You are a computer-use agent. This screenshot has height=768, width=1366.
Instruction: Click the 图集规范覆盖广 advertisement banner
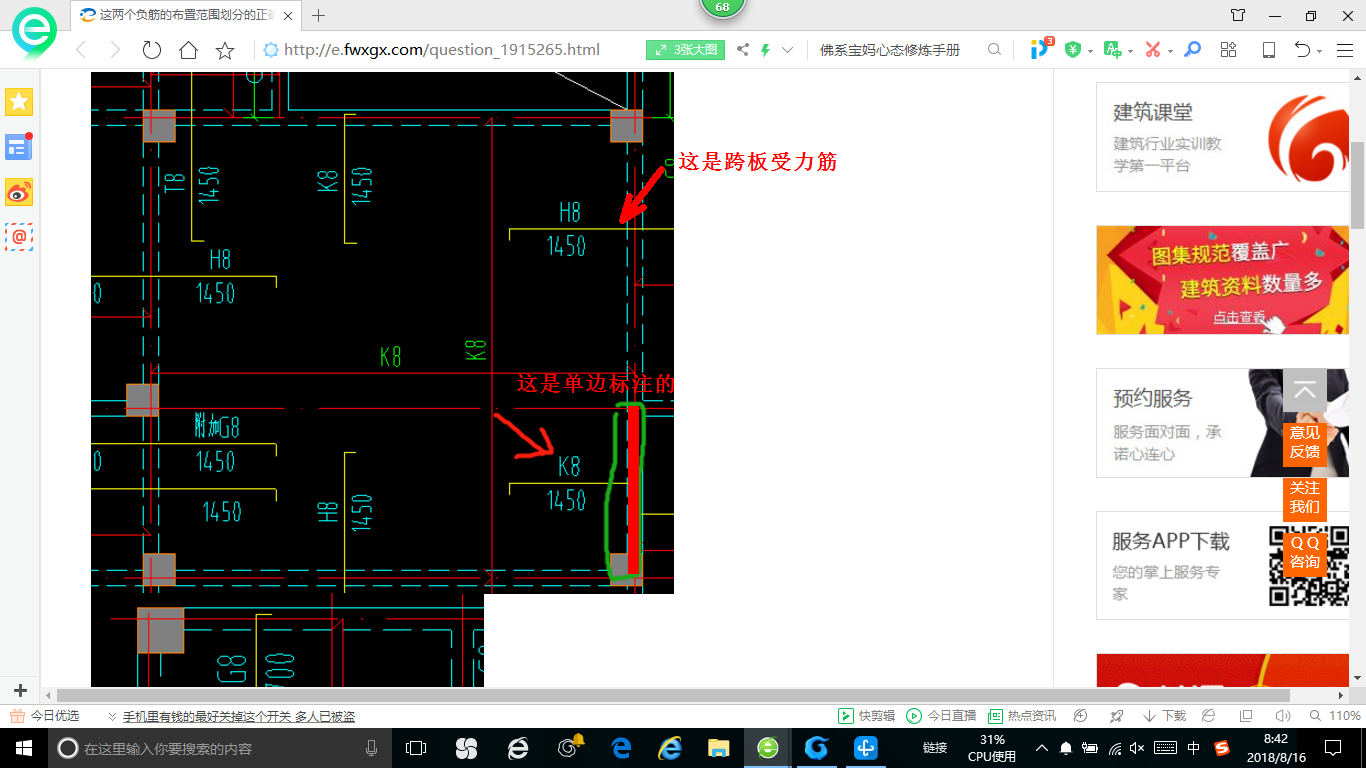click(x=1224, y=280)
